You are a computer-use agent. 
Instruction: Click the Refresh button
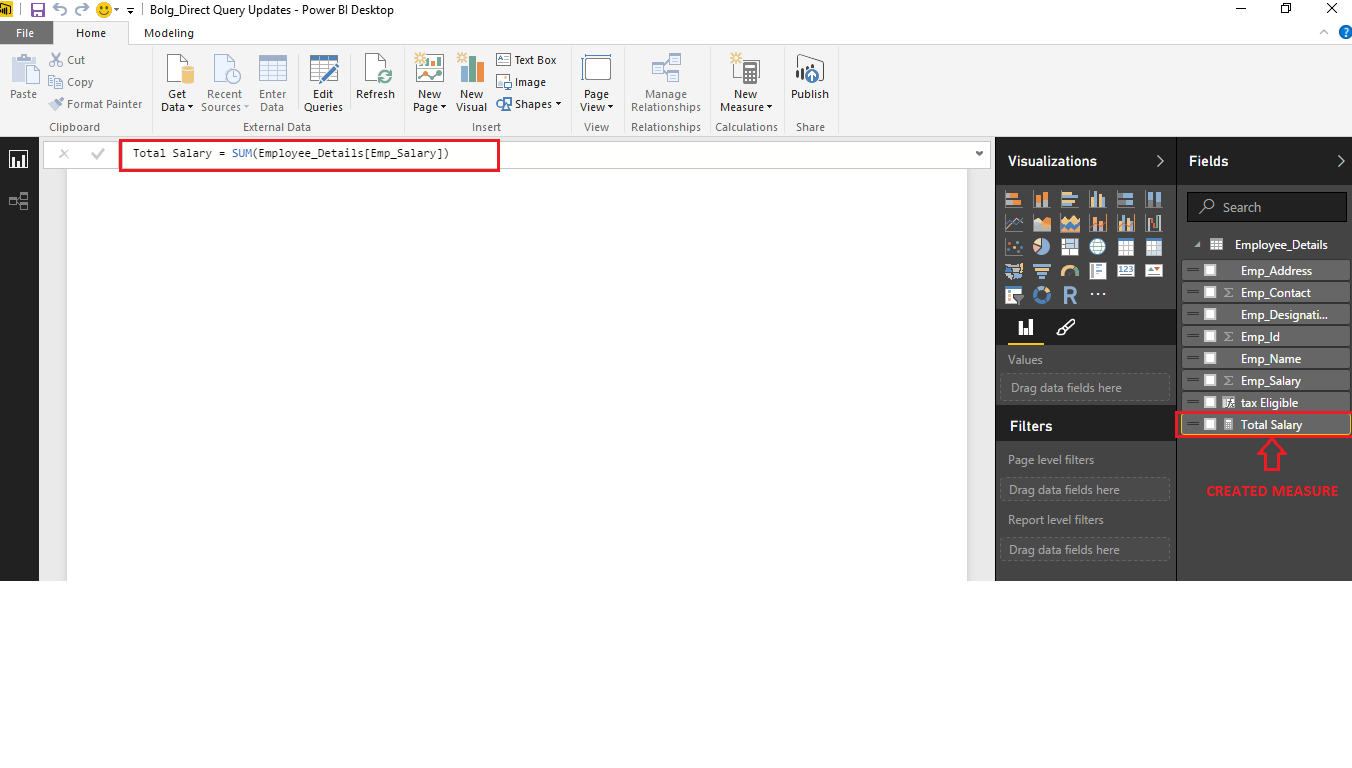pyautogui.click(x=375, y=77)
